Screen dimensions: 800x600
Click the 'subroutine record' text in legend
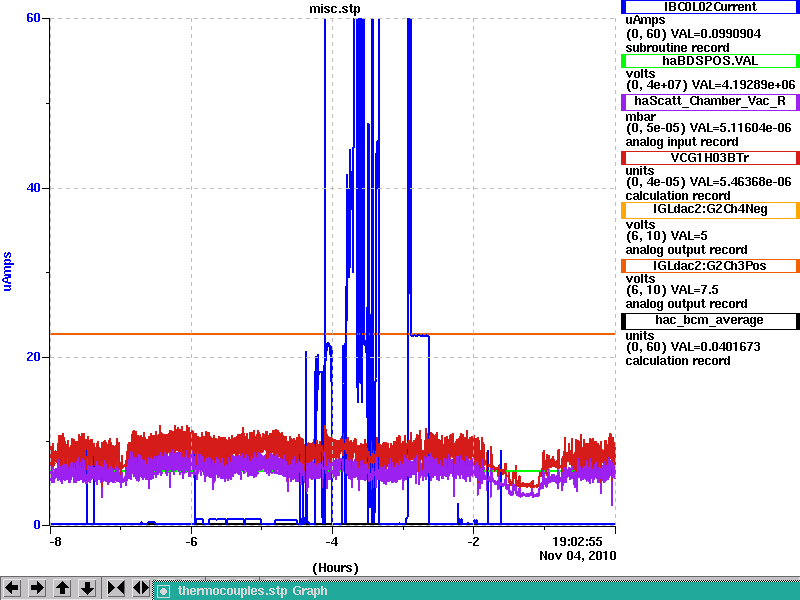(x=678, y=48)
